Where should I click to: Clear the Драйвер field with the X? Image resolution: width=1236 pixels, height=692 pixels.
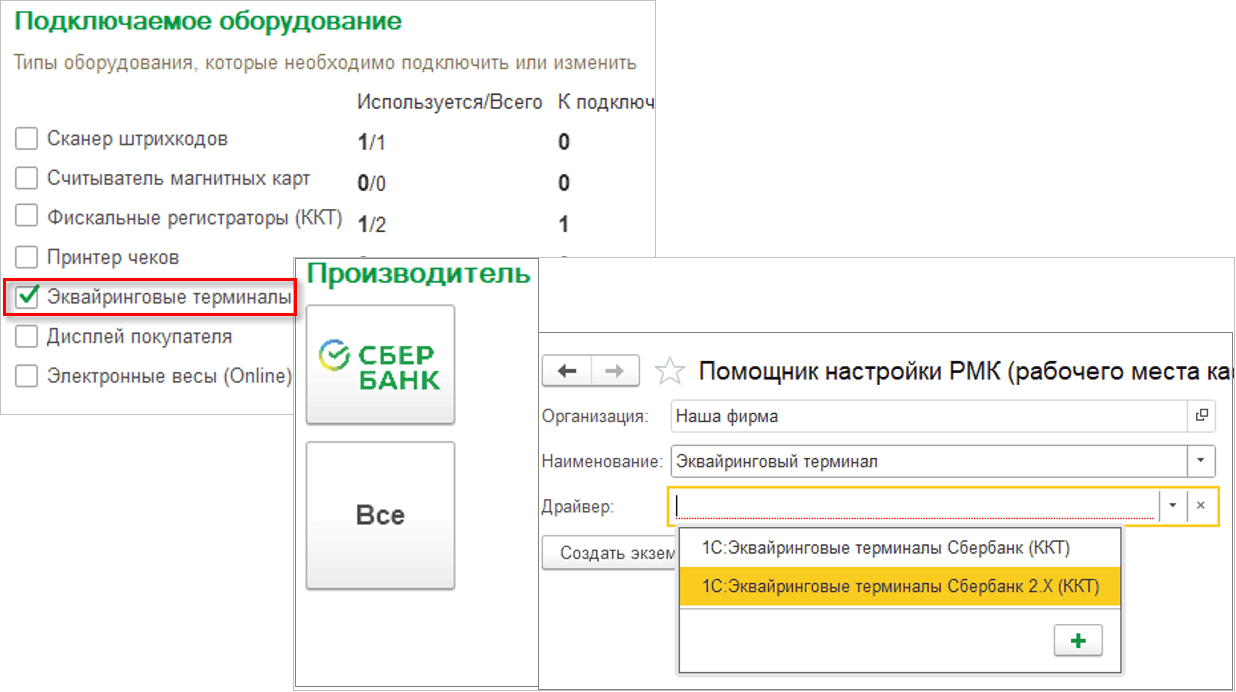click(1201, 506)
